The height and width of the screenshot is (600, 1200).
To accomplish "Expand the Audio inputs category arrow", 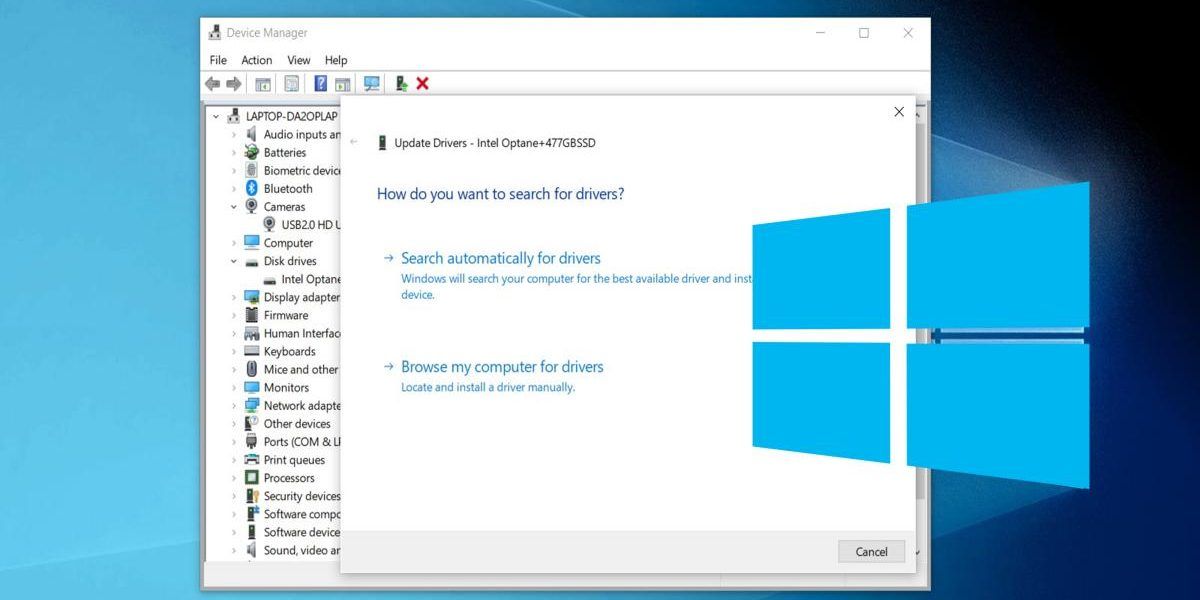I will [234, 134].
